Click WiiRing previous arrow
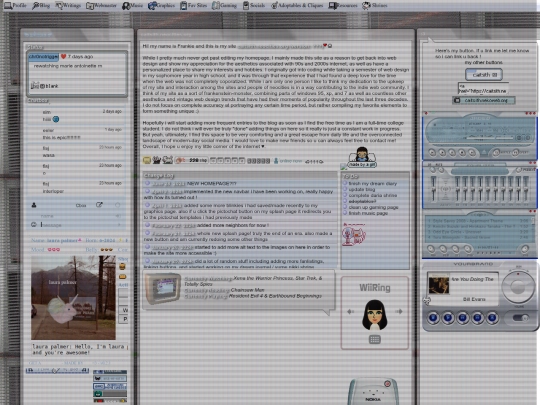Viewport: 540px width, 405px height. 351,311
